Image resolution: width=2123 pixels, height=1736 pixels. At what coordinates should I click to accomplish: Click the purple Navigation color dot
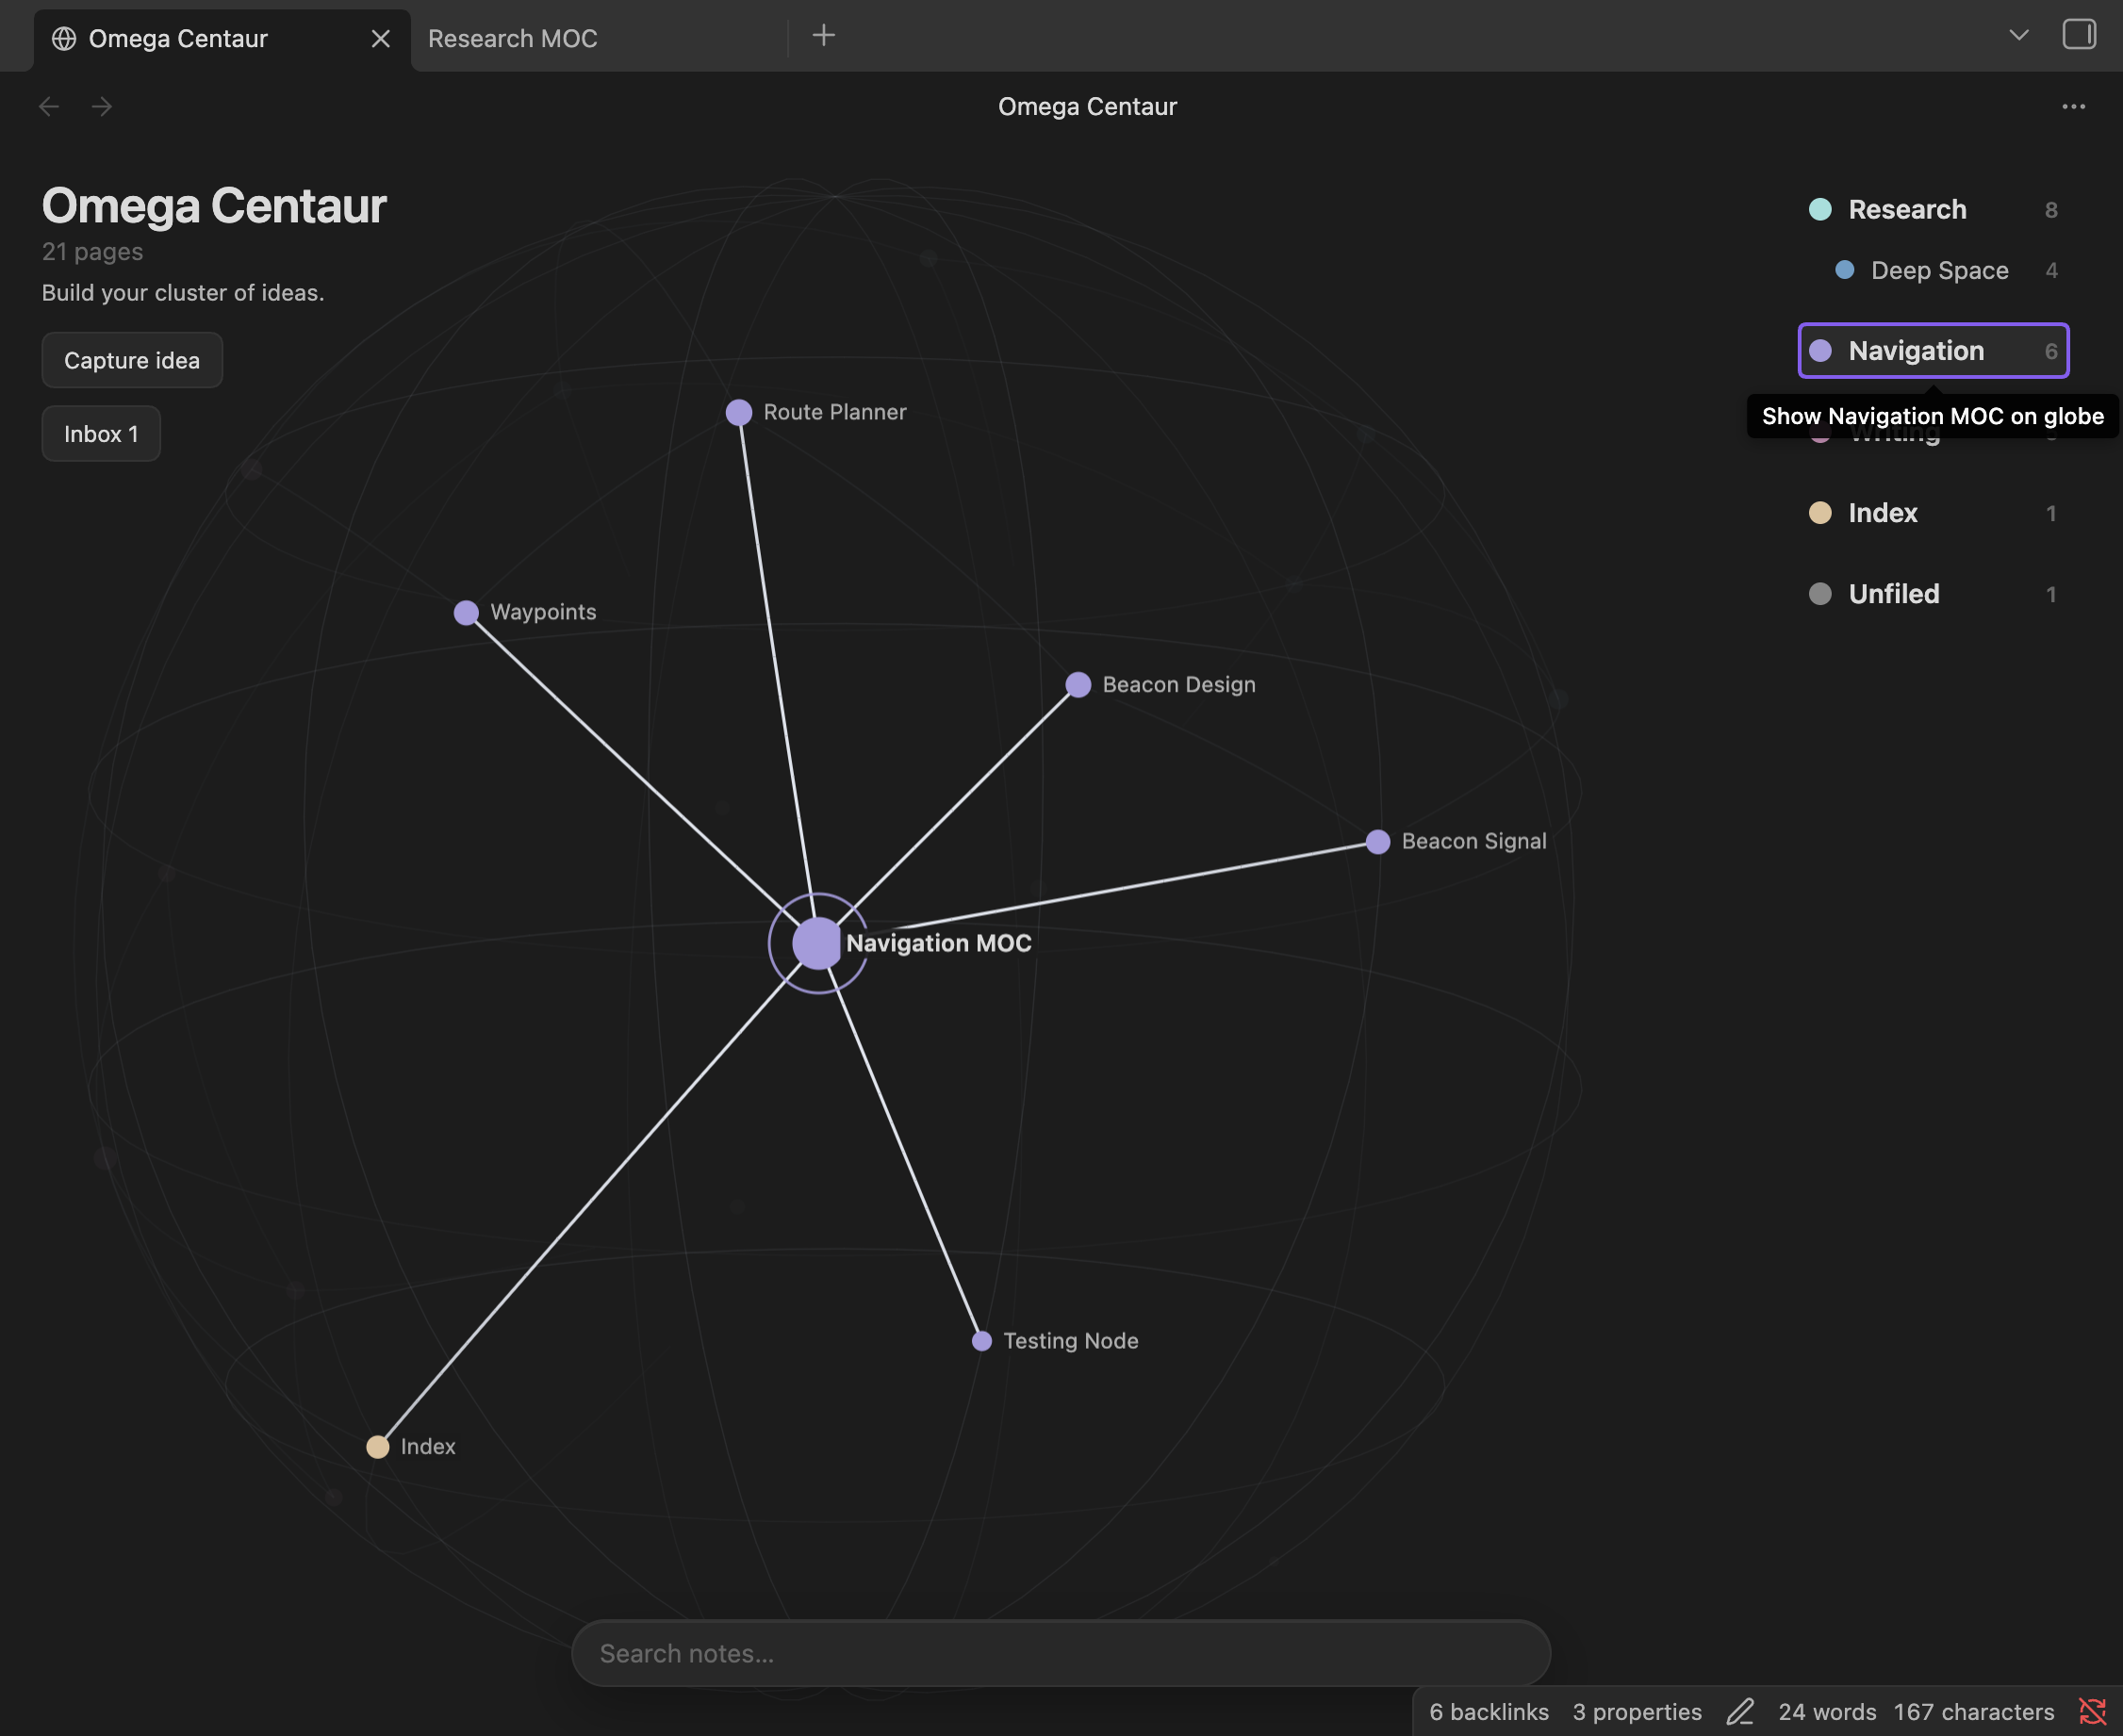1820,350
